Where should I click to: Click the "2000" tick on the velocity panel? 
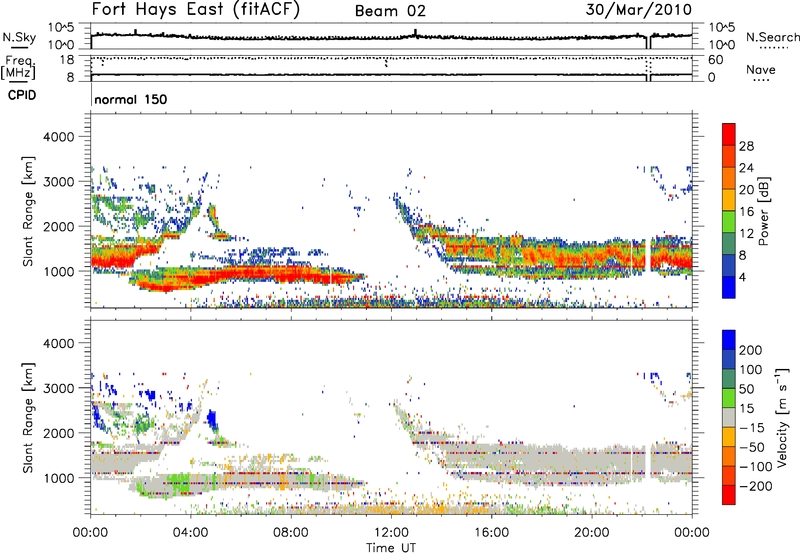pos(58,433)
